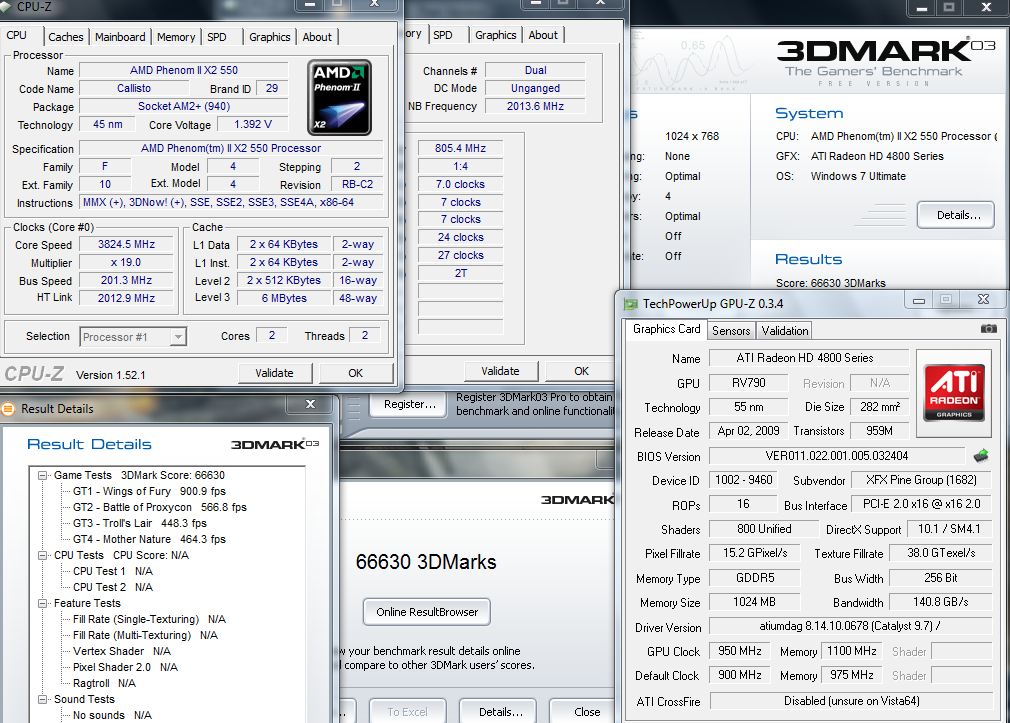Select GT4 - Mother Nature result row
This screenshot has height=723, width=1010.
149,539
